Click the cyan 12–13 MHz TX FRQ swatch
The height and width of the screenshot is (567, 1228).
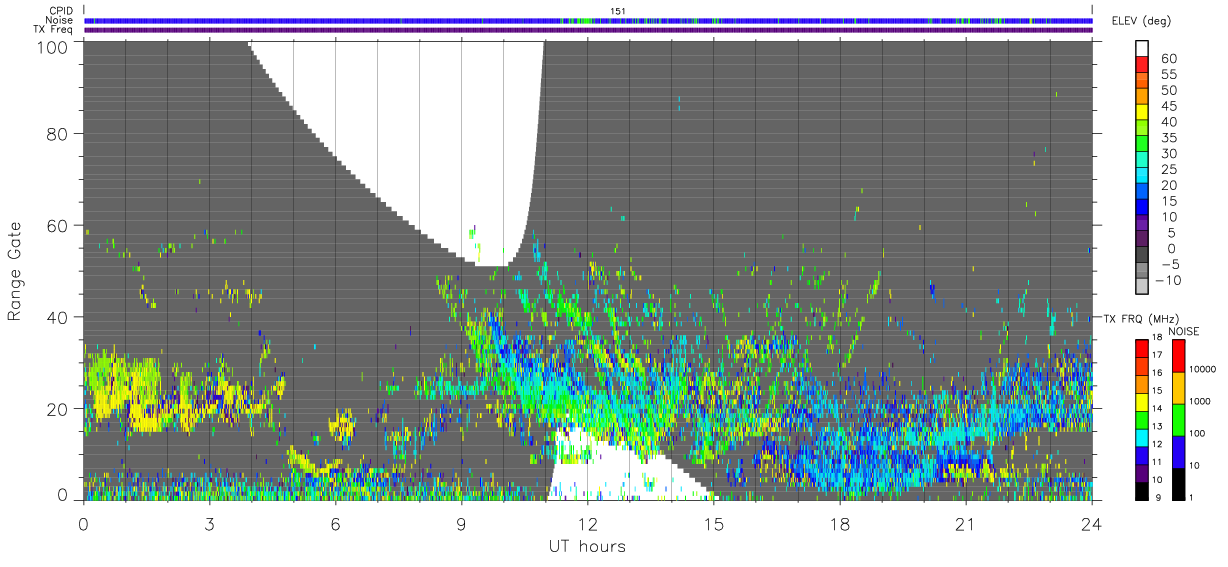[x=1142, y=438]
